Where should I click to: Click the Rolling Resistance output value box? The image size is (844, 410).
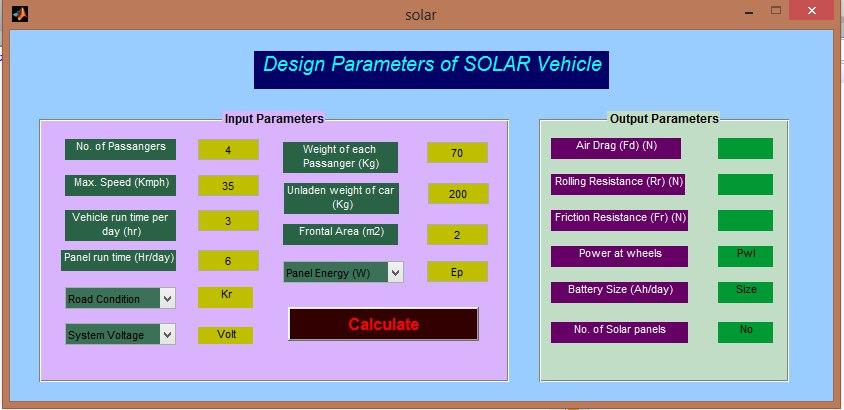point(745,184)
